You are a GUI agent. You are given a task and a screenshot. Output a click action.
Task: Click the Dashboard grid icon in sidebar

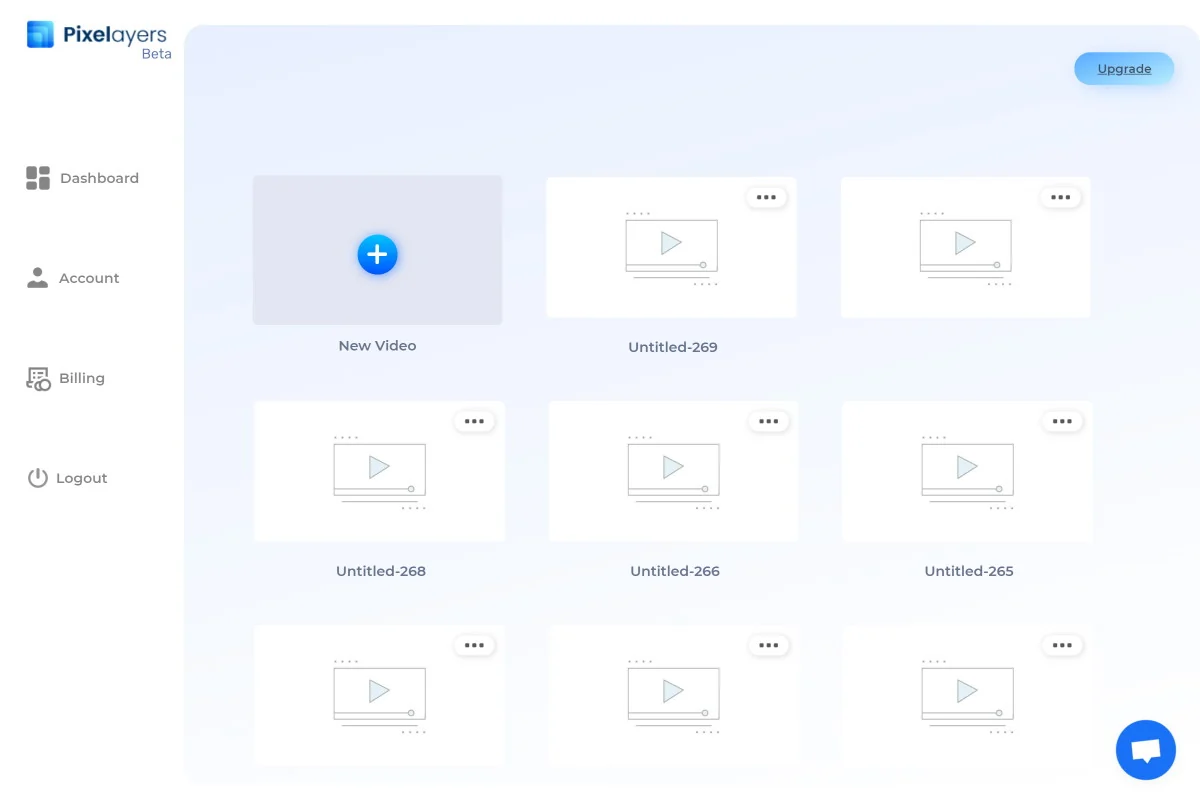[x=37, y=177]
